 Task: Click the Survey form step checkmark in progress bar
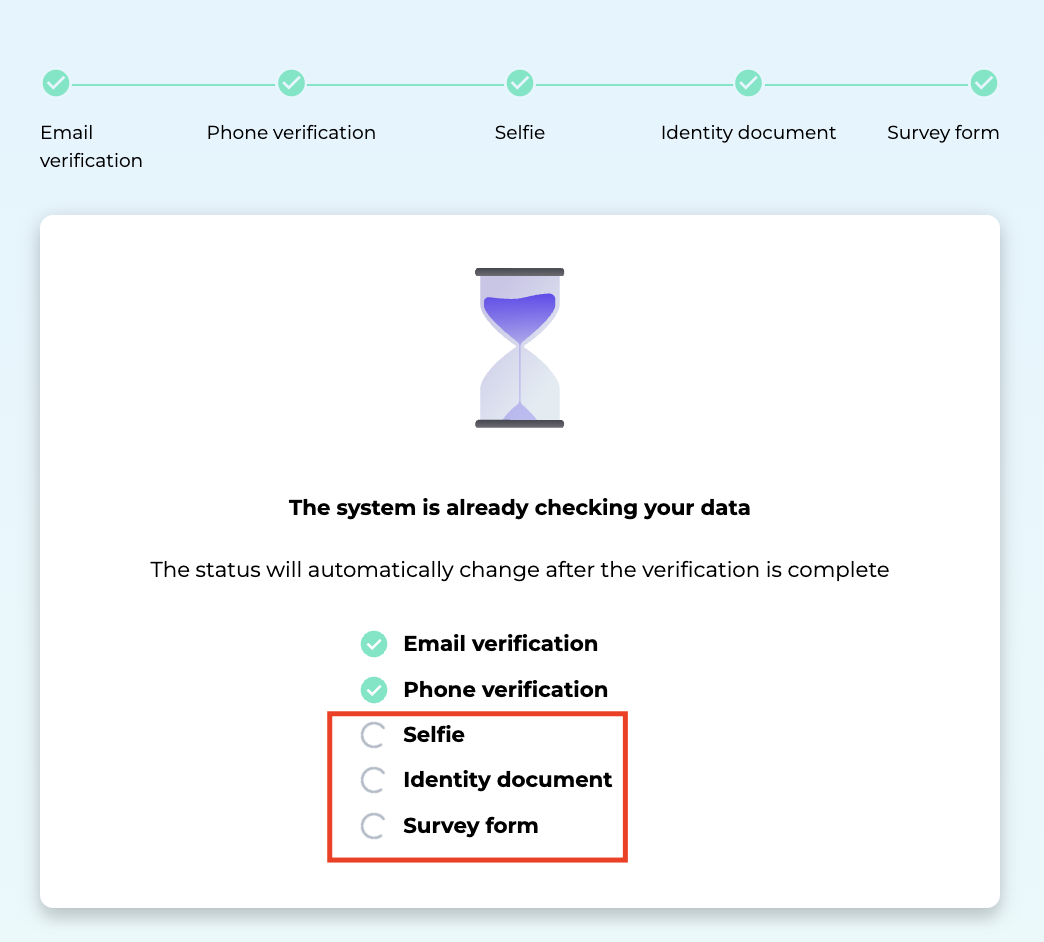tap(984, 83)
